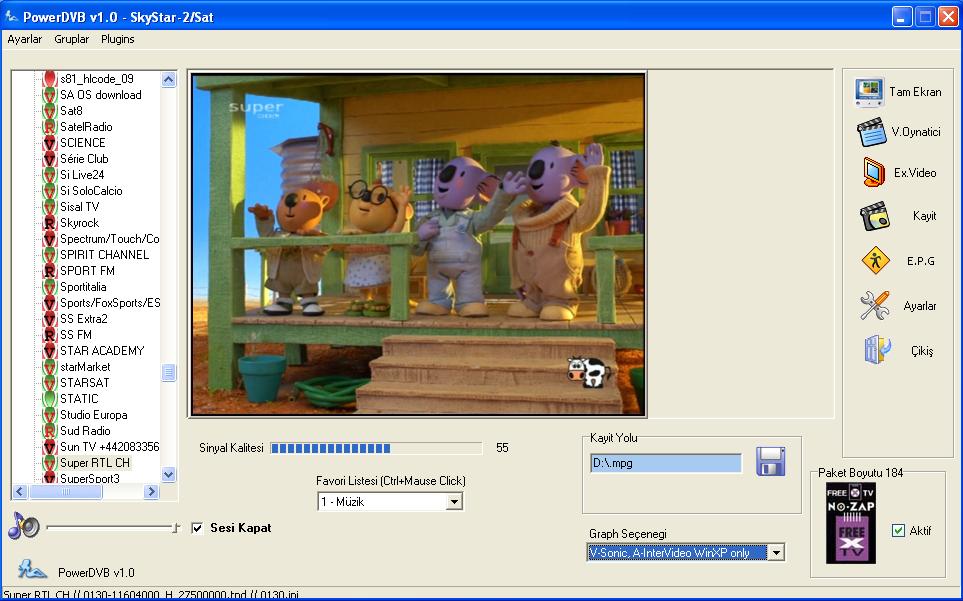Click the Çikis exit door icon
This screenshot has height=601, width=963.
876,351
